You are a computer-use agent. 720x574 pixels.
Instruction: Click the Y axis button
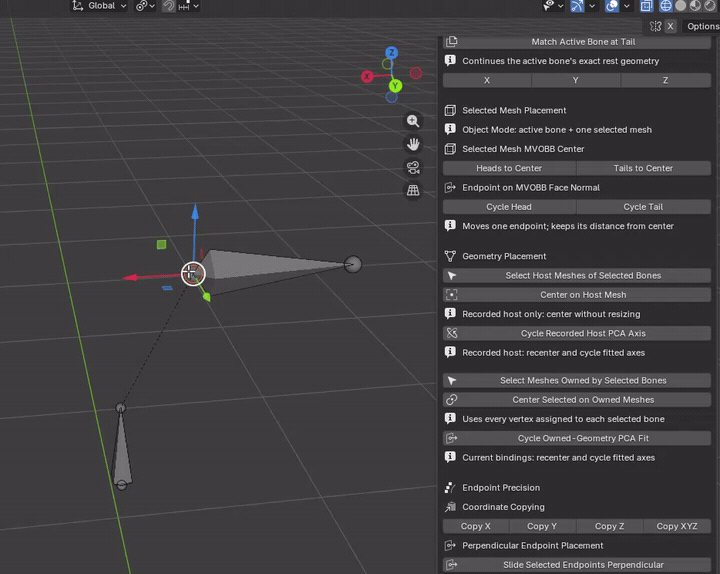tap(576, 80)
